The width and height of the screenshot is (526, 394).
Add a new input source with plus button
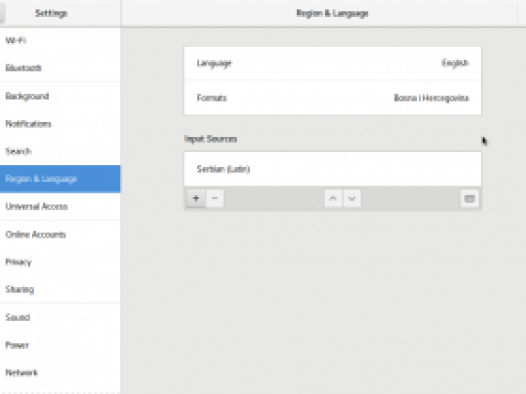click(196, 198)
